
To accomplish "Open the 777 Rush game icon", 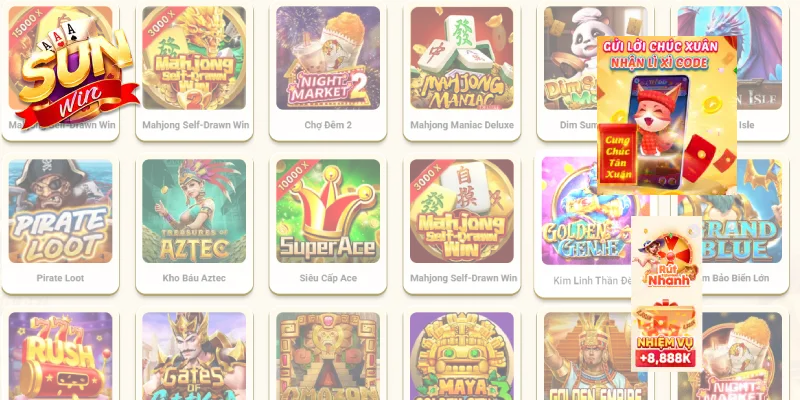I will 60,356.
